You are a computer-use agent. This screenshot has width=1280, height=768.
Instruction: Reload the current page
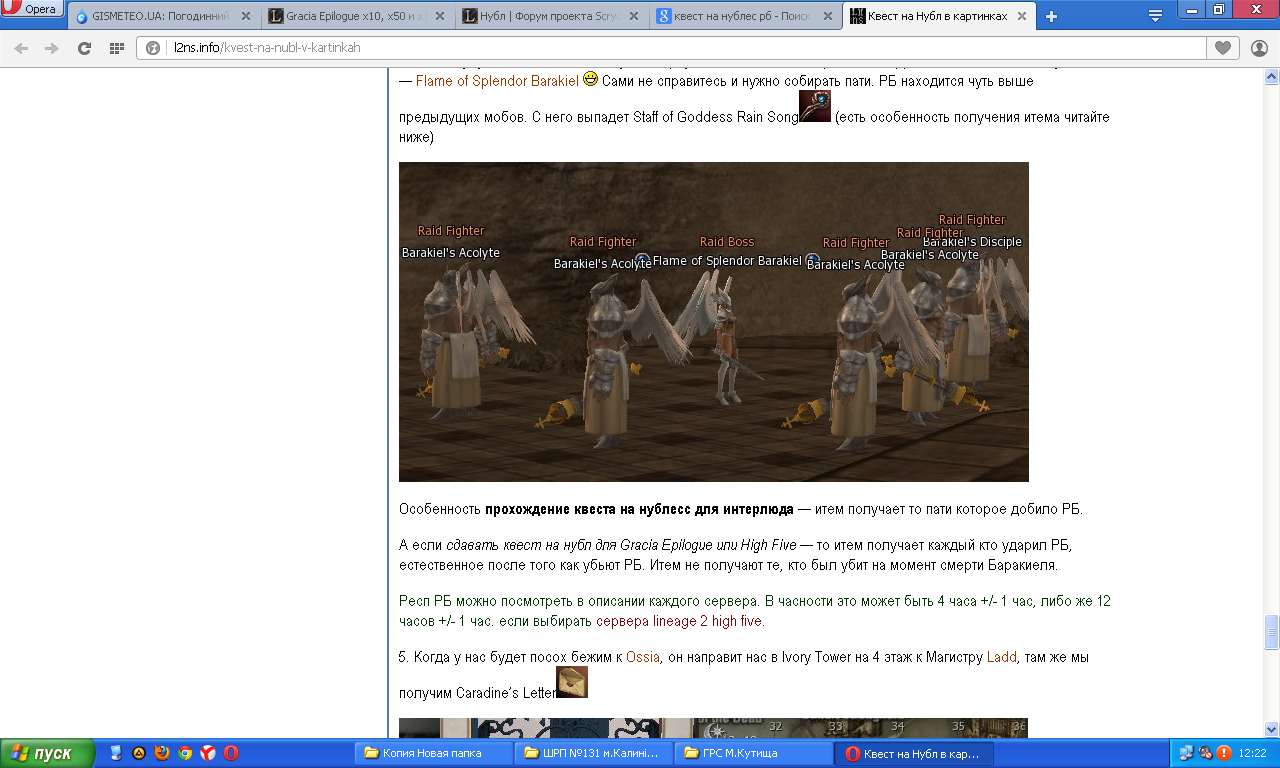click(84, 48)
